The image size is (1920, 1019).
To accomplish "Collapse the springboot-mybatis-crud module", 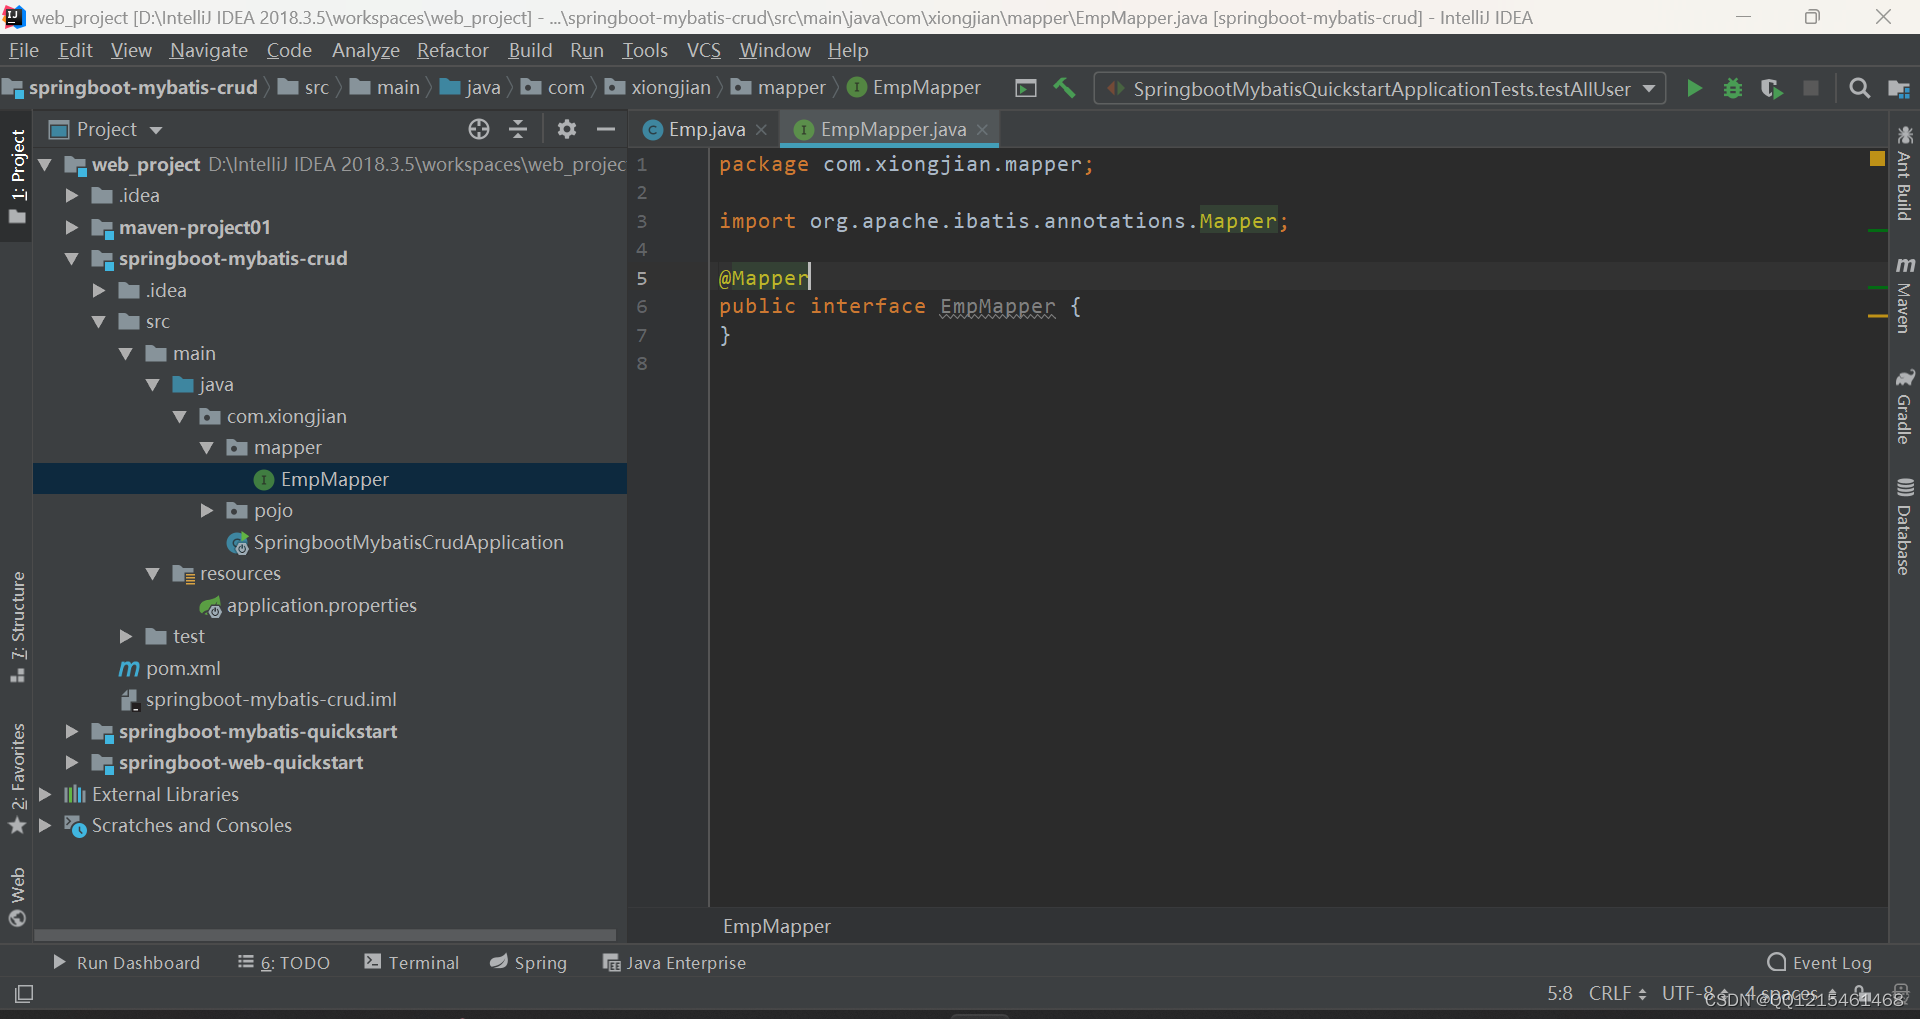I will 72,258.
